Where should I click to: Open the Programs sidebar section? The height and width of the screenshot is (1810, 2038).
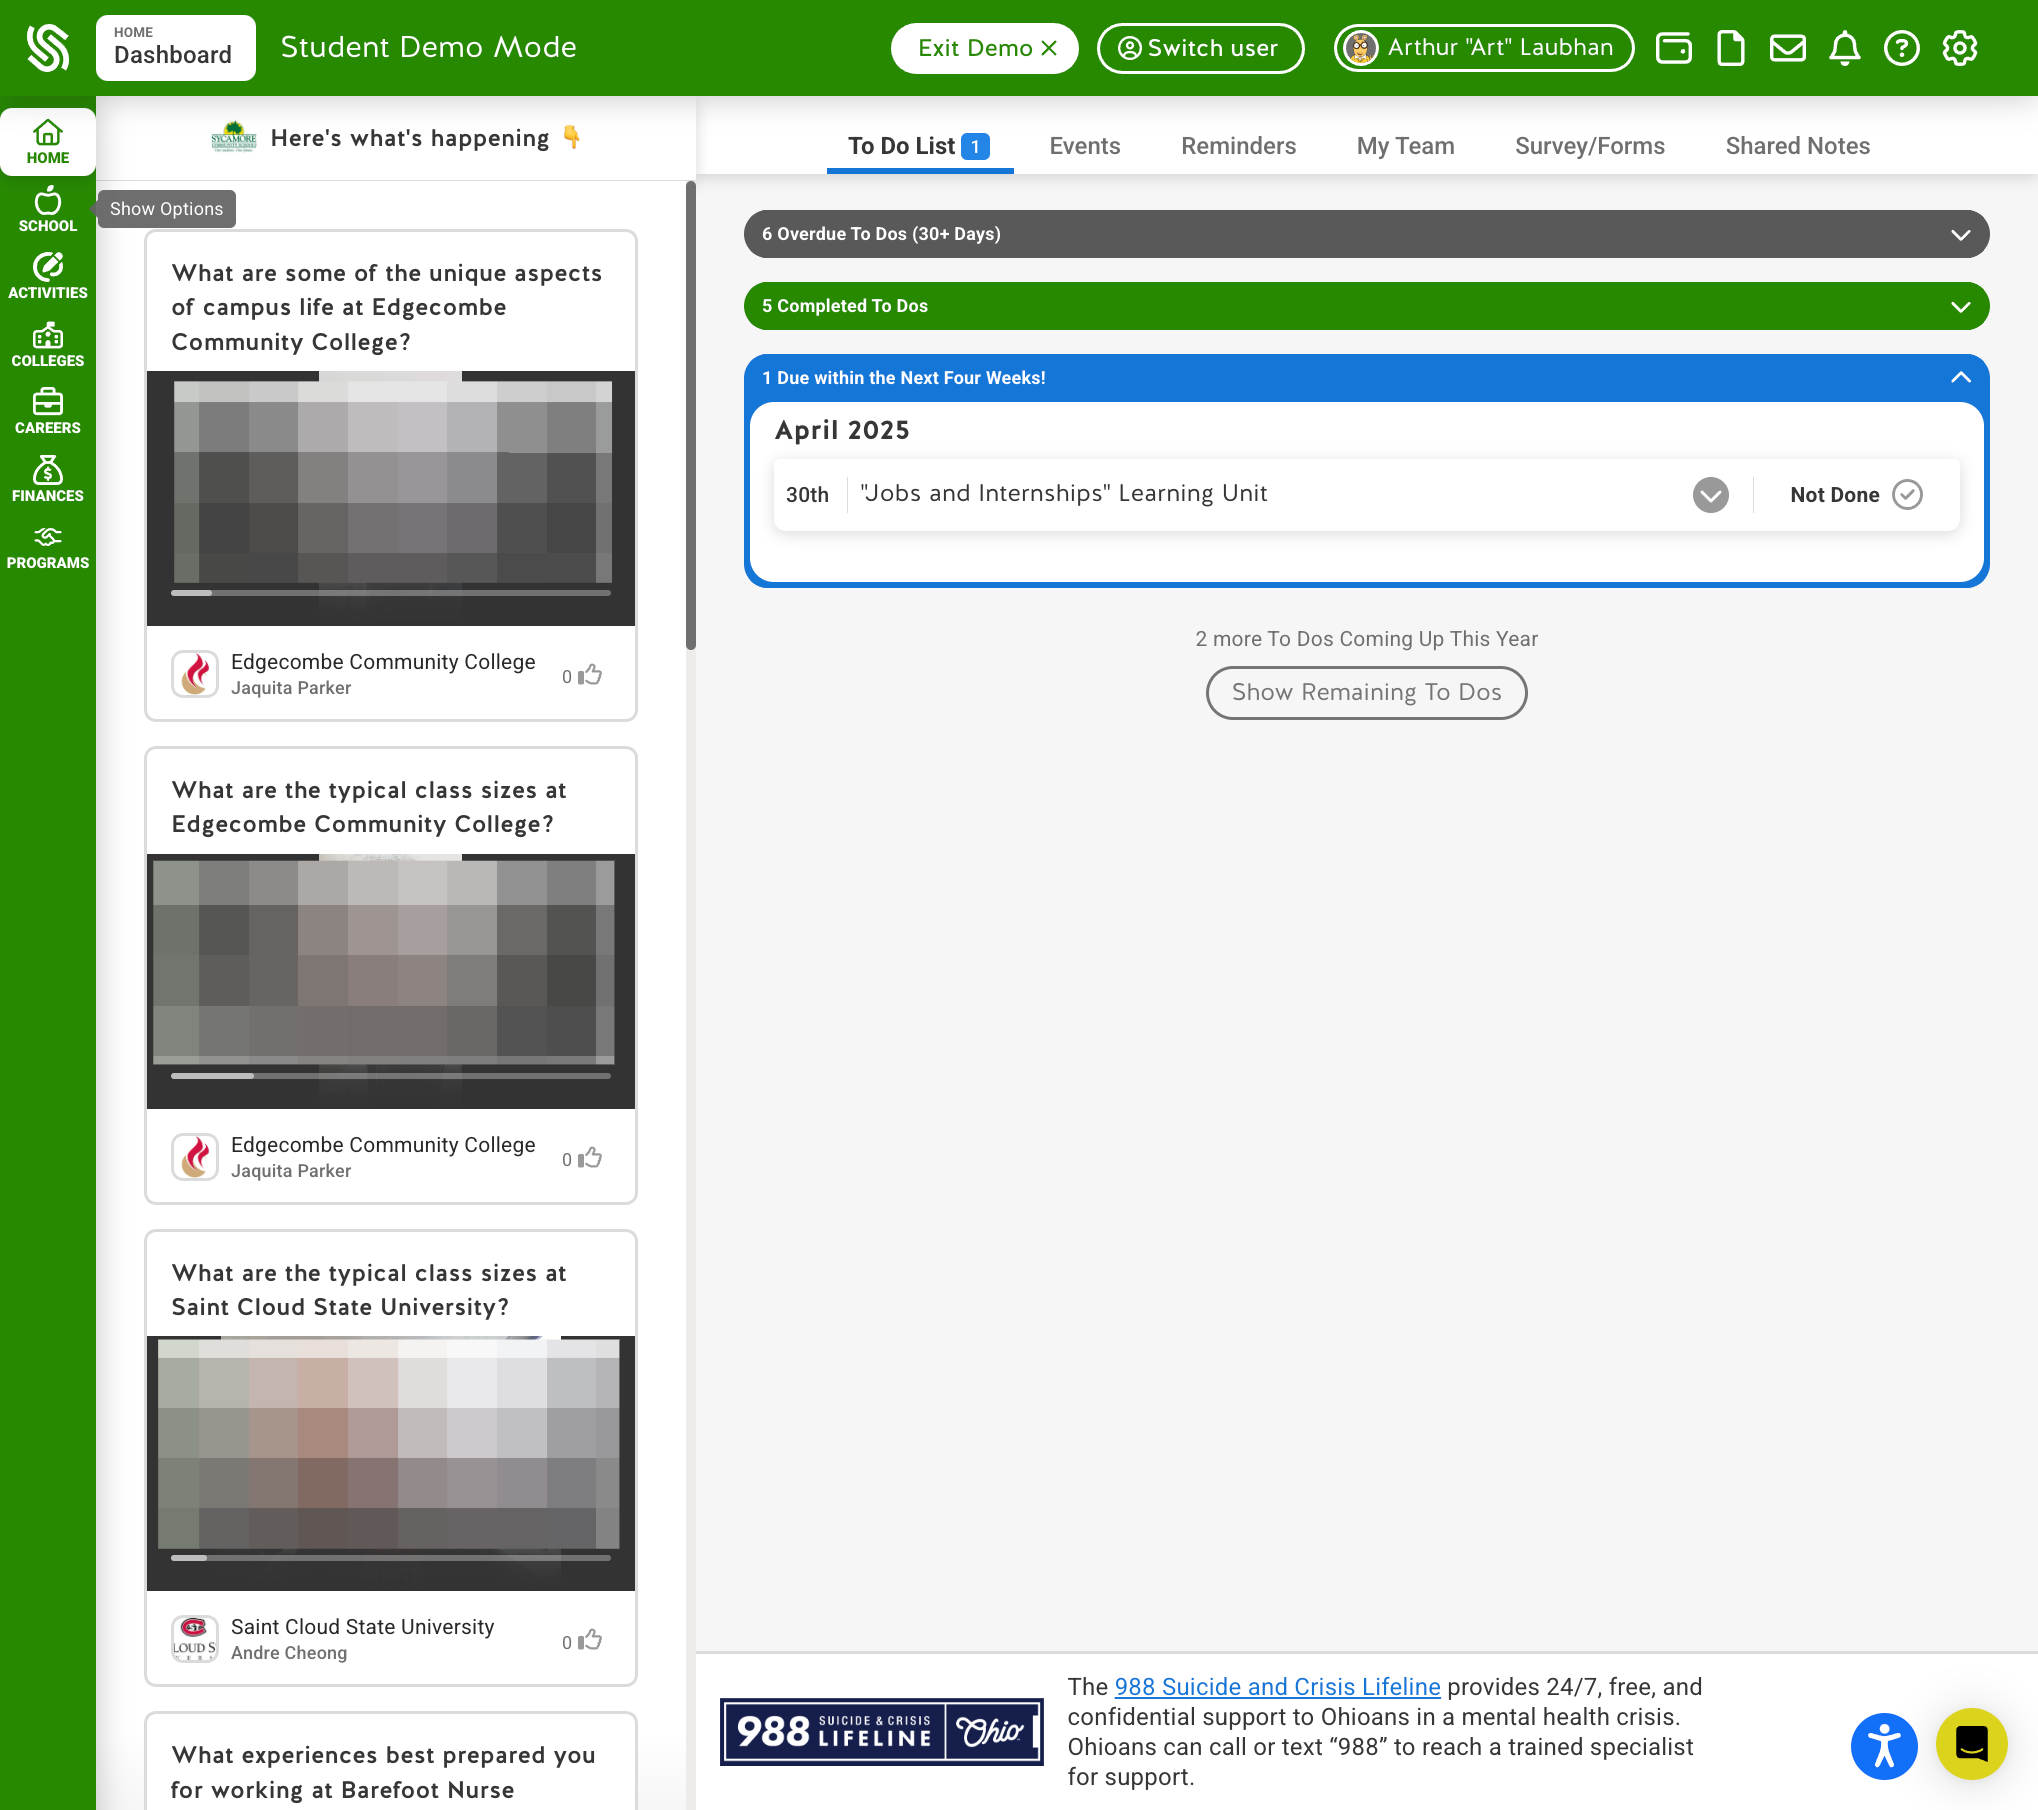(x=47, y=547)
